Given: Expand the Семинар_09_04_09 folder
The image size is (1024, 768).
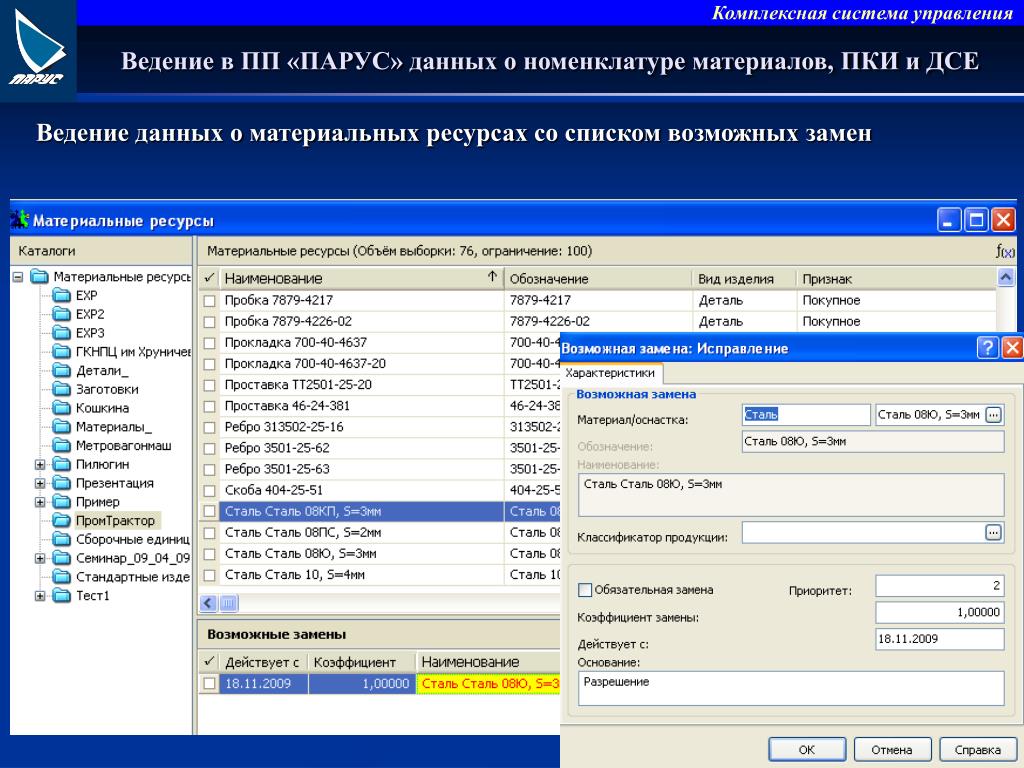Looking at the screenshot, I should point(40,558).
